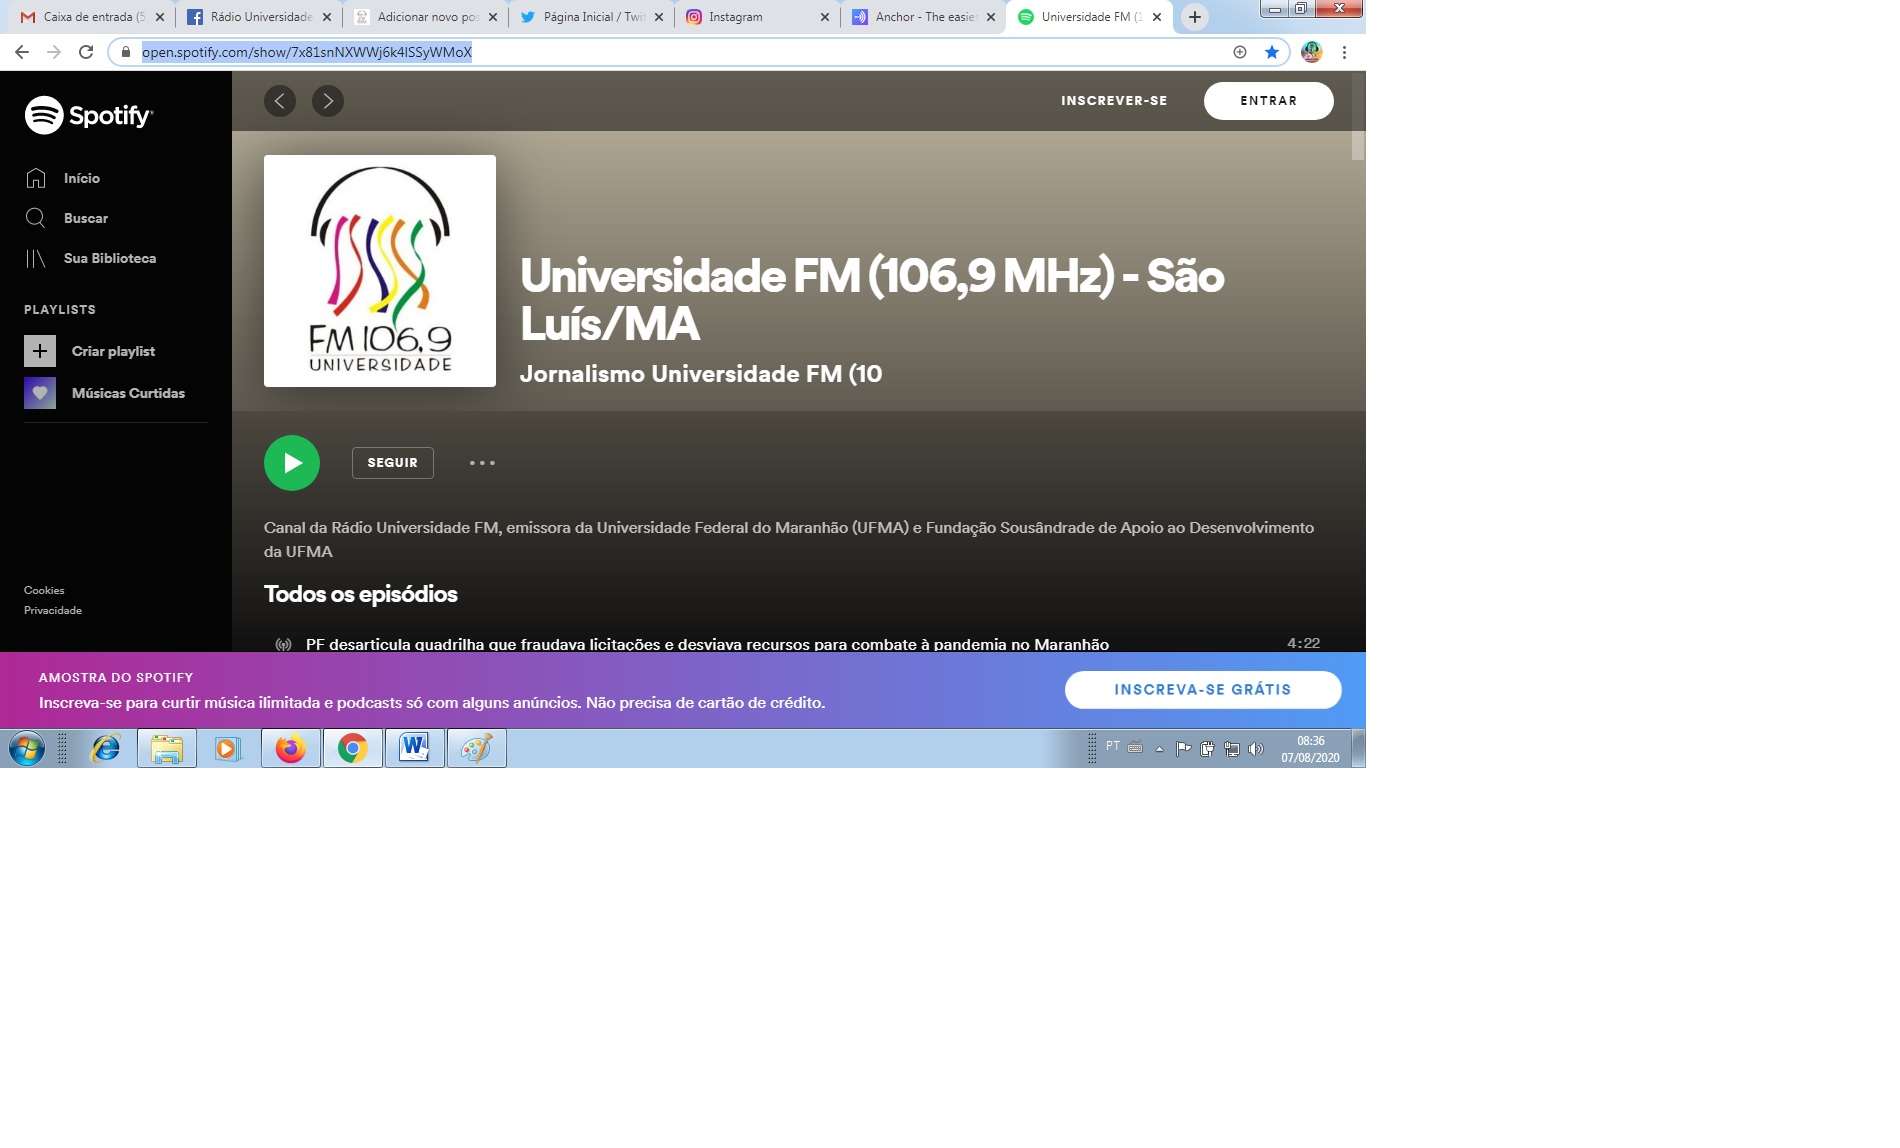Click the podcast cover art thumbnail
1900x1148 pixels.
click(x=380, y=271)
